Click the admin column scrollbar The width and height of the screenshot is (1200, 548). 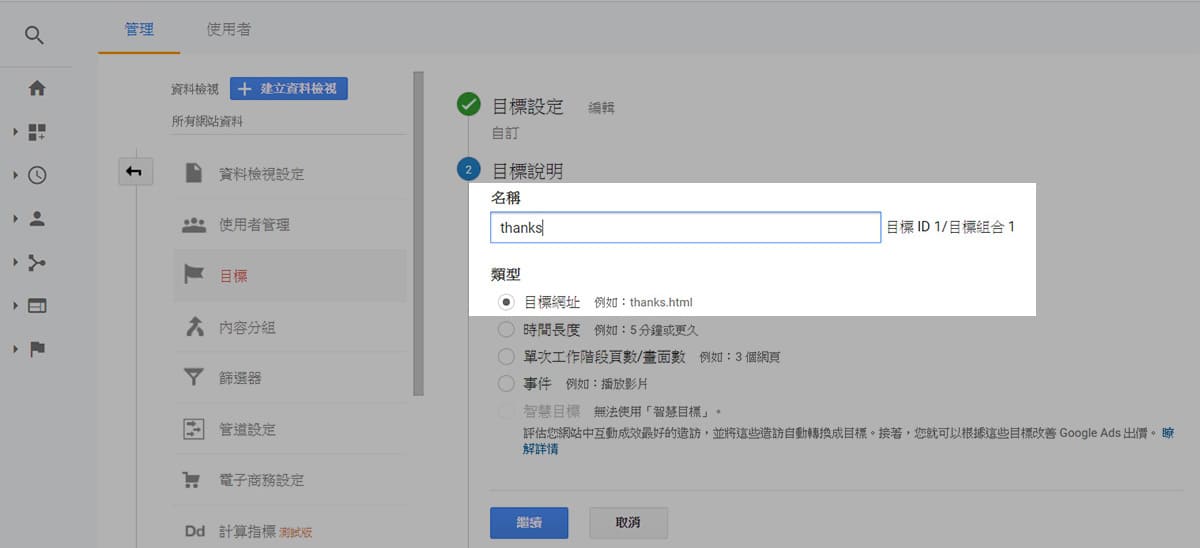click(418, 235)
